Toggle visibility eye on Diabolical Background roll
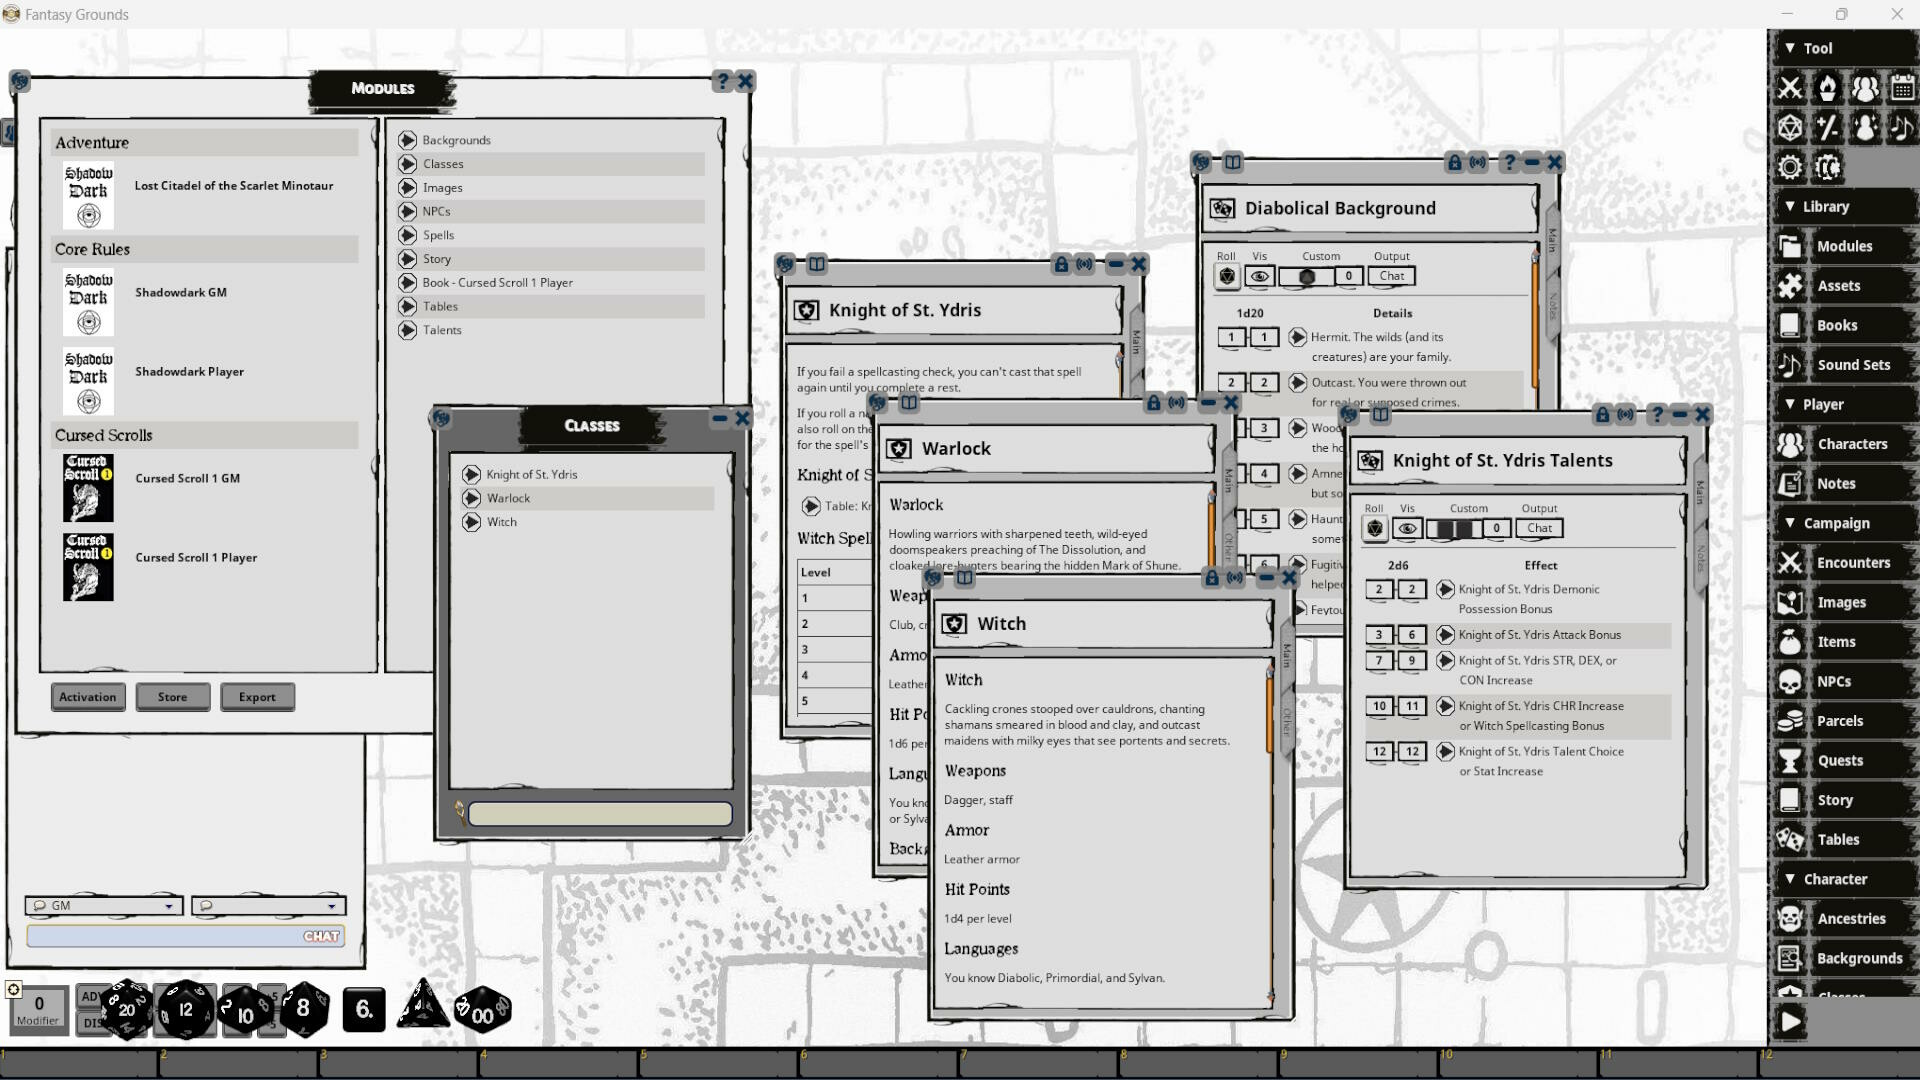This screenshot has height=1080, width=1920. pos(1259,276)
